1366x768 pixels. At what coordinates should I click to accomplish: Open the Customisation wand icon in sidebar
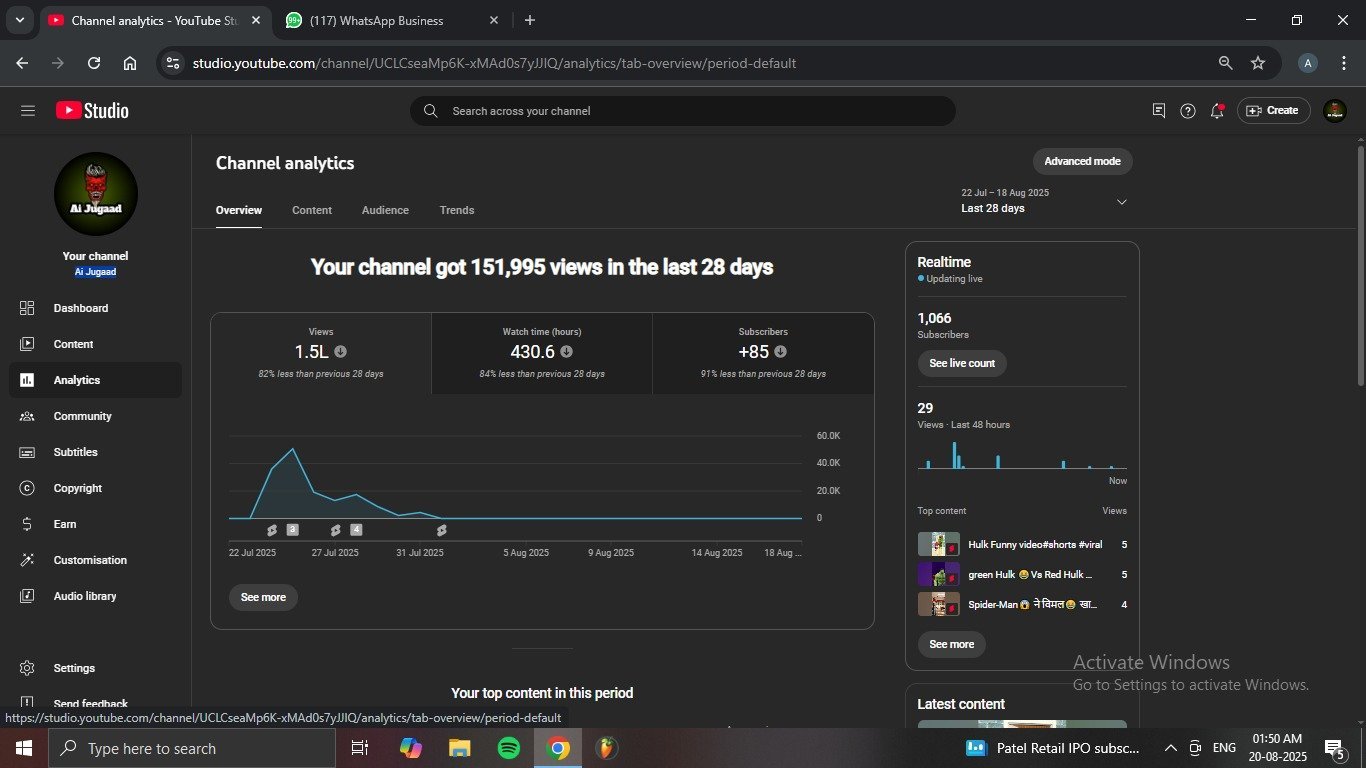pos(27,560)
